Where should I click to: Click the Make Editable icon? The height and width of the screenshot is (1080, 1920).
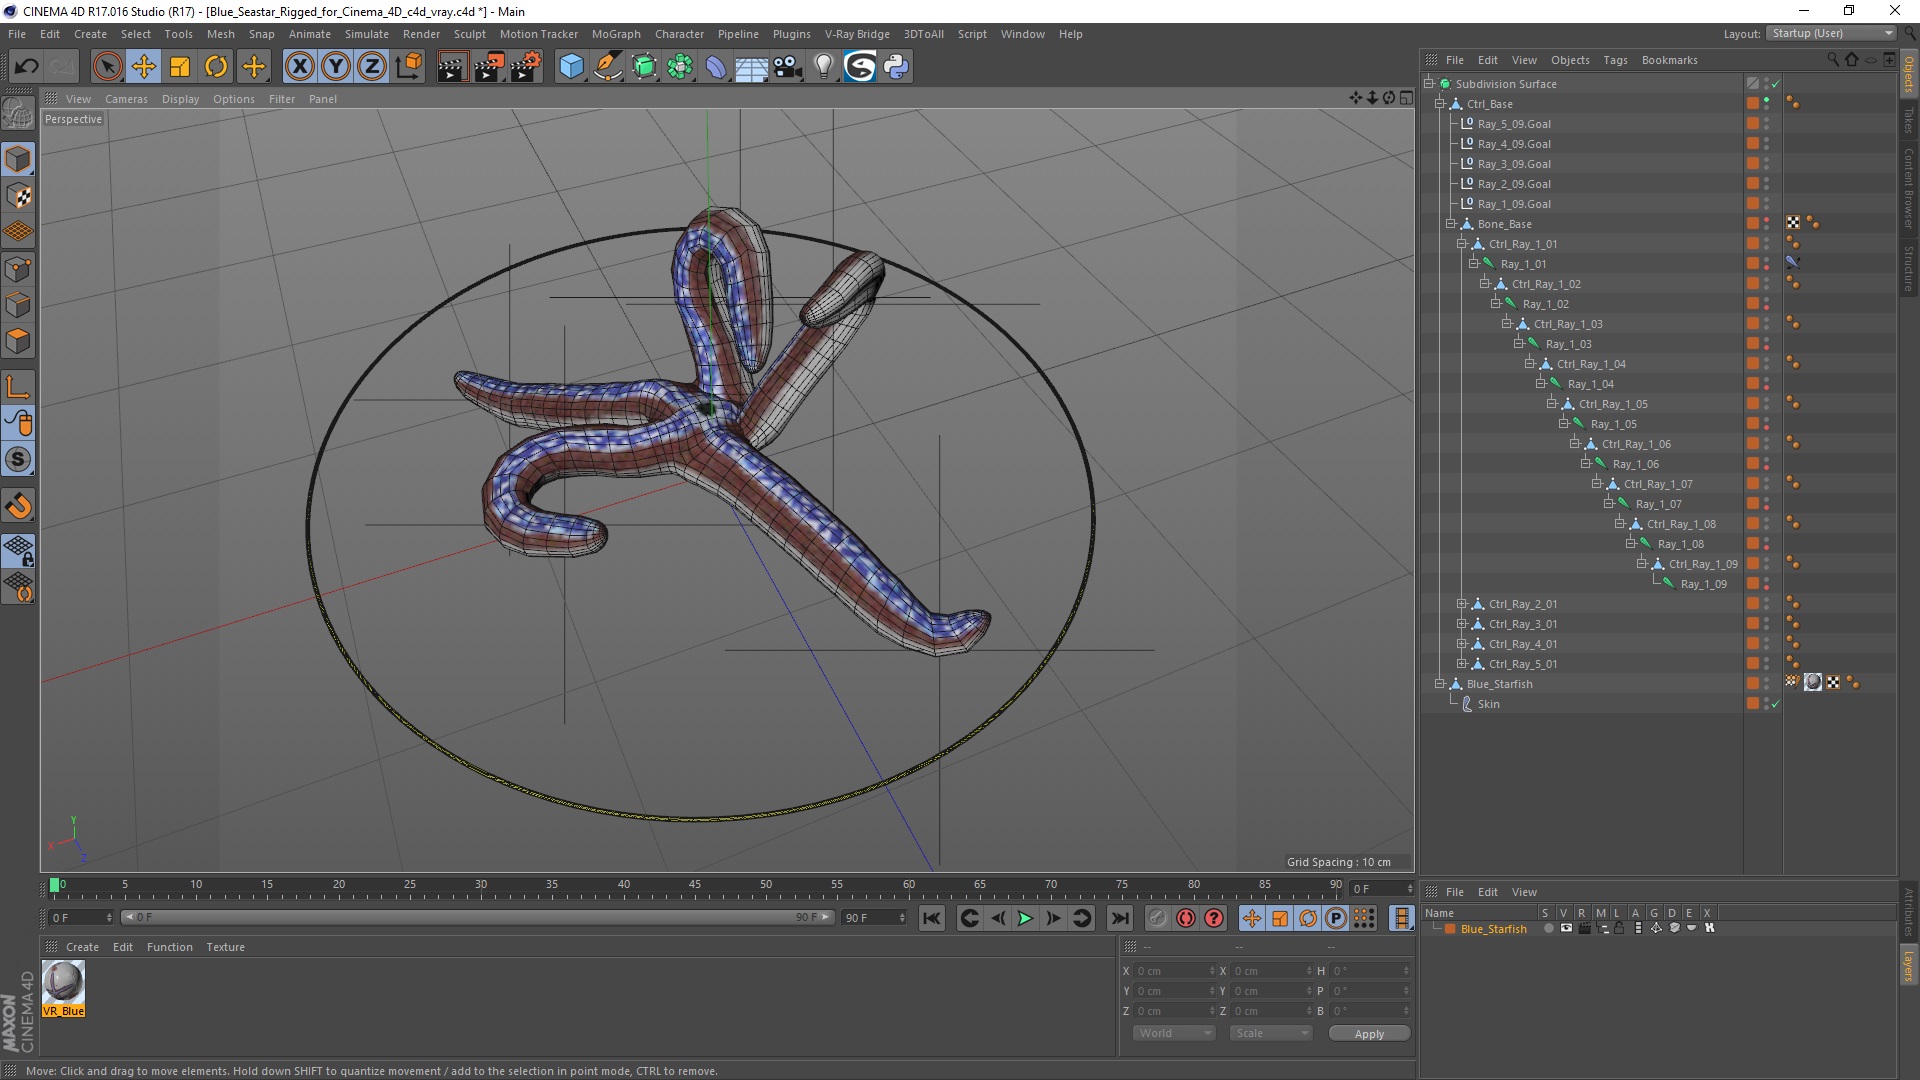(x=18, y=115)
